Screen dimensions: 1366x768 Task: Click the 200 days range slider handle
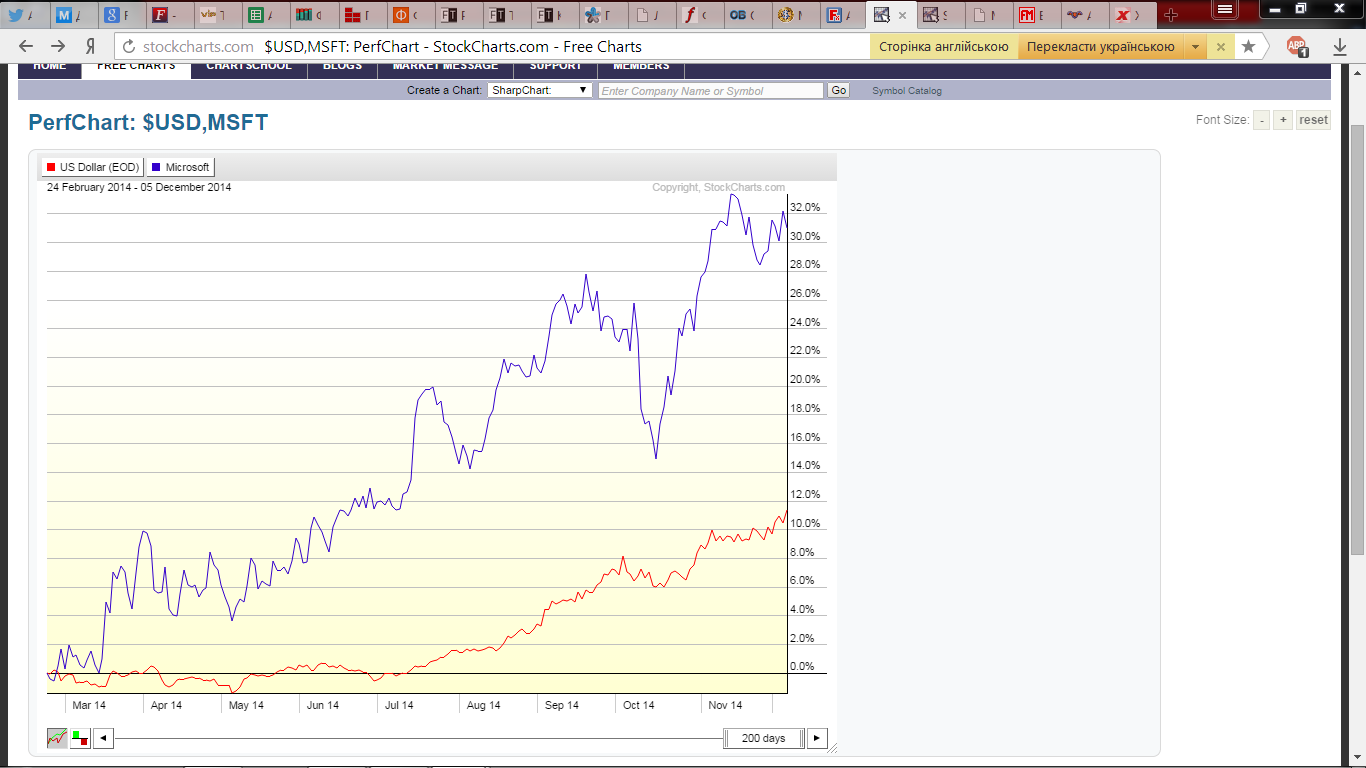click(x=763, y=738)
